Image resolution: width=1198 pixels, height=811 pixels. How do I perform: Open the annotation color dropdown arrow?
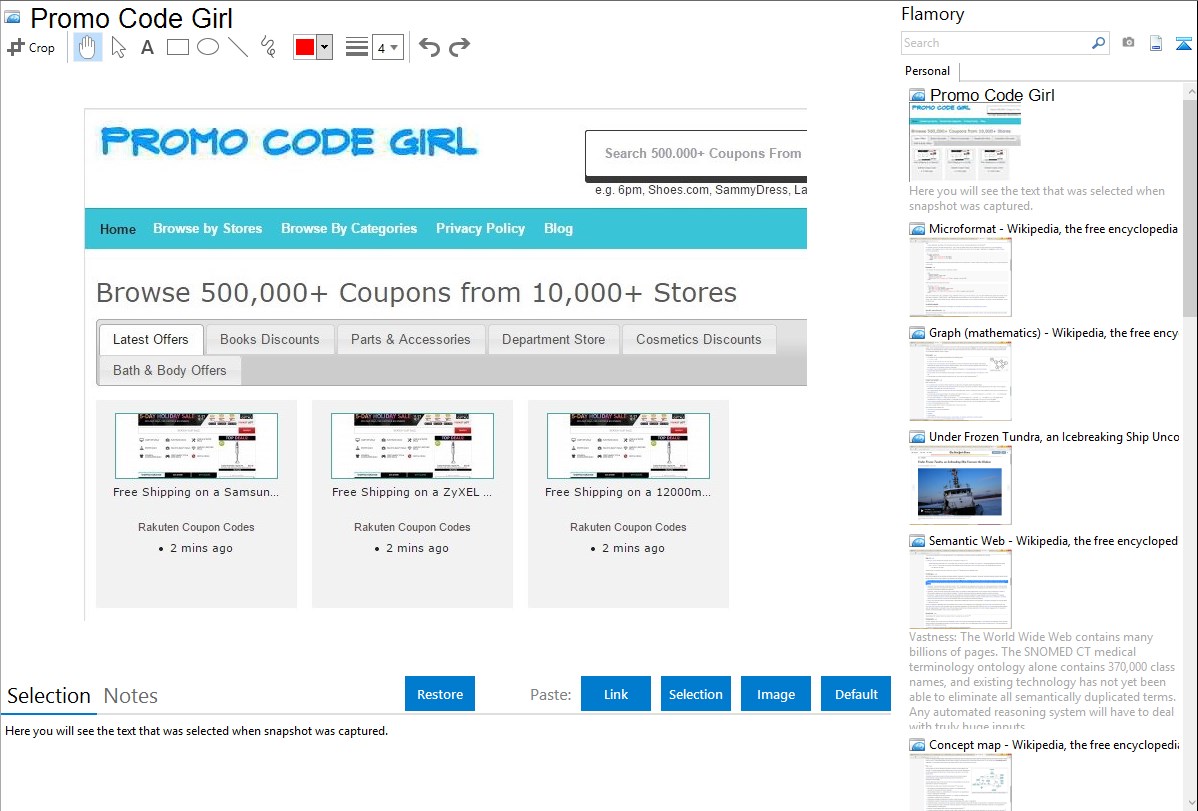(x=325, y=47)
